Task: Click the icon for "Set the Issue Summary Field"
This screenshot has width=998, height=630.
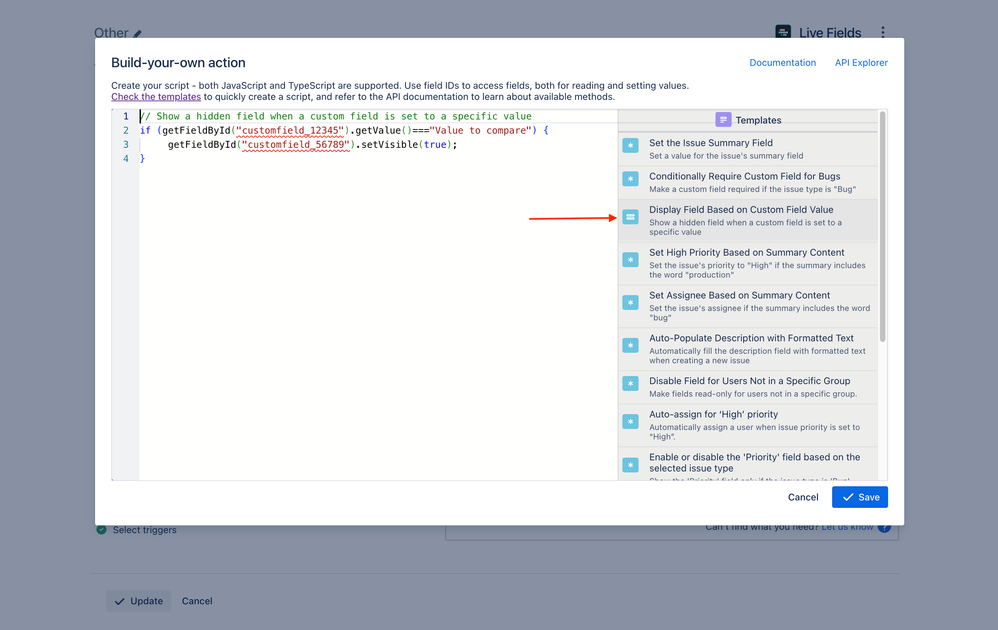Action: pyautogui.click(x=630, y=146)
